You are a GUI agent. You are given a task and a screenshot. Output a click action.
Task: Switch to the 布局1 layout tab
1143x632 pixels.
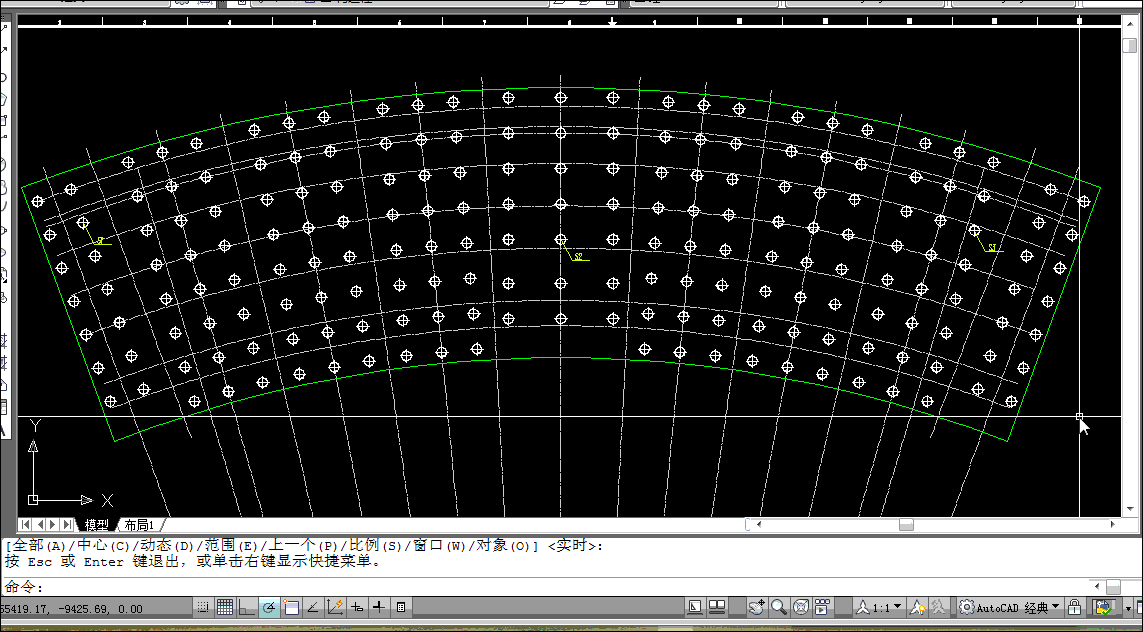(x=139, y=525)
